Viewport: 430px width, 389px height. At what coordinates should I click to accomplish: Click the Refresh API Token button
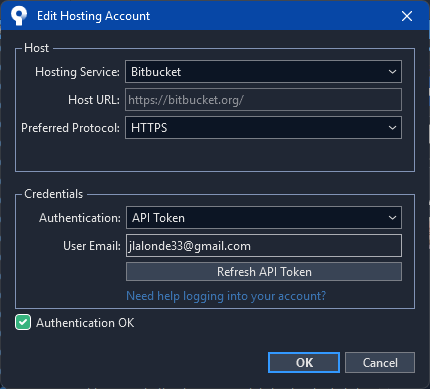click(264, 272)
